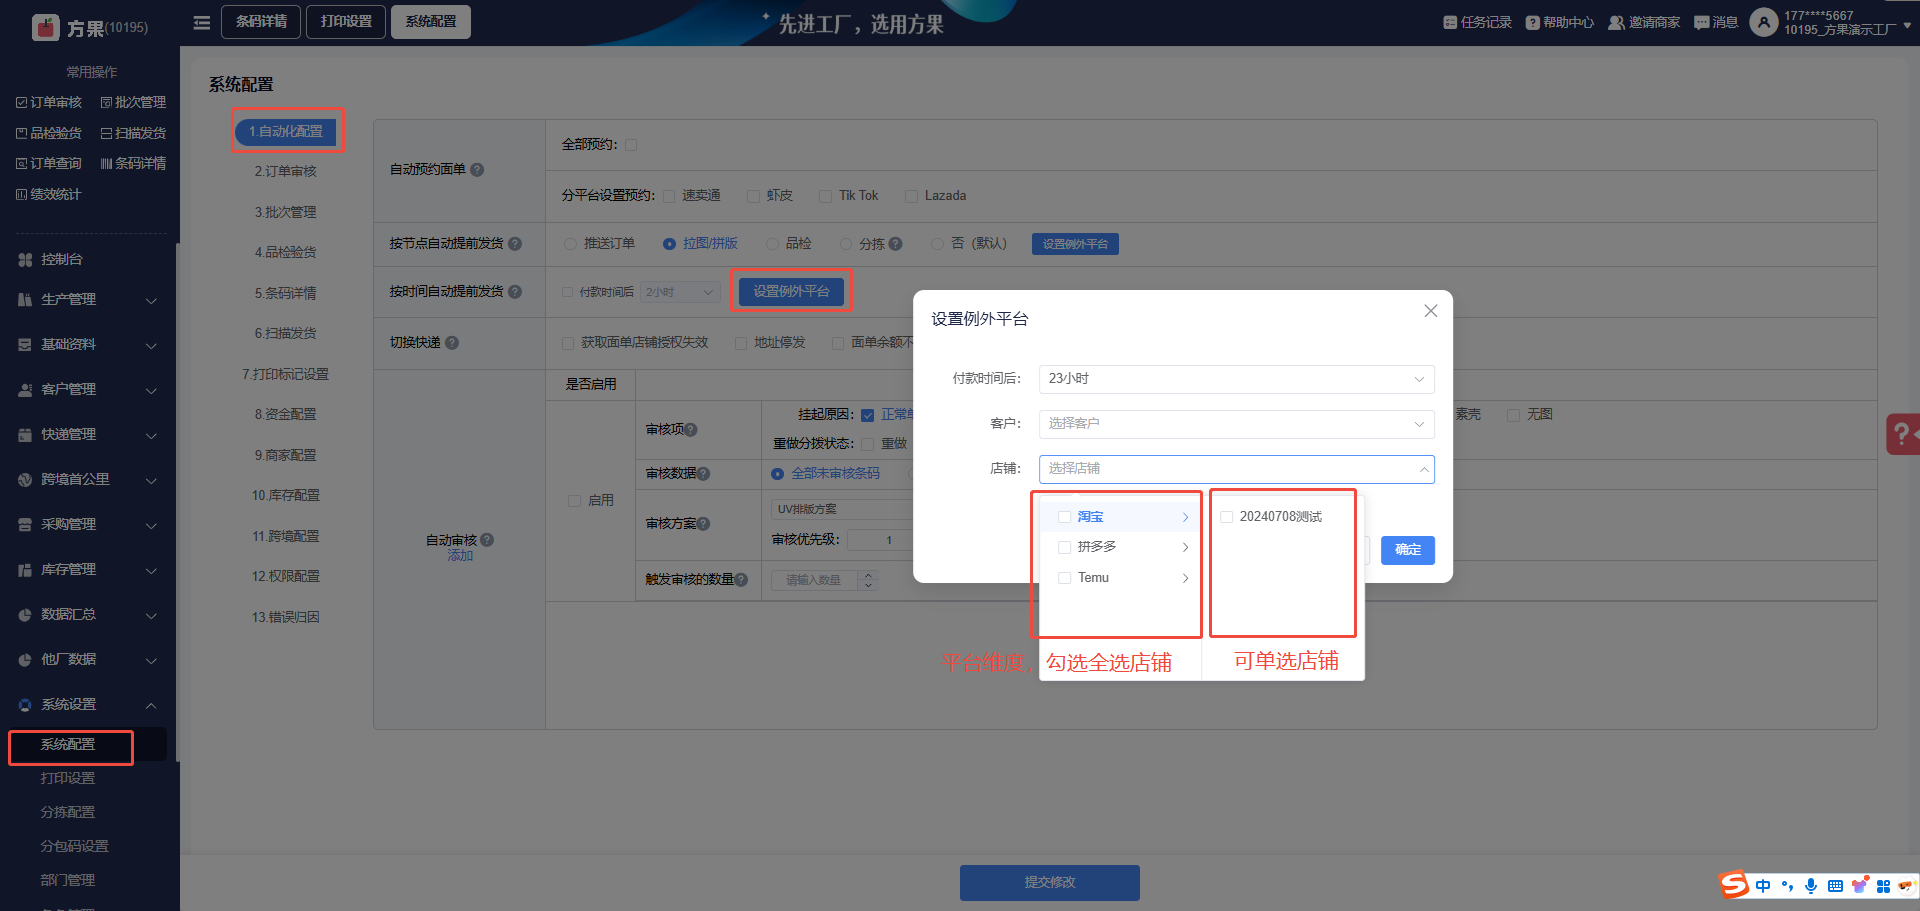The width and height of the screenshot is (1920, 911).
Task: Open the 选择客户 dropdown
Action: pyautogui.click(x=1236, y=424)
